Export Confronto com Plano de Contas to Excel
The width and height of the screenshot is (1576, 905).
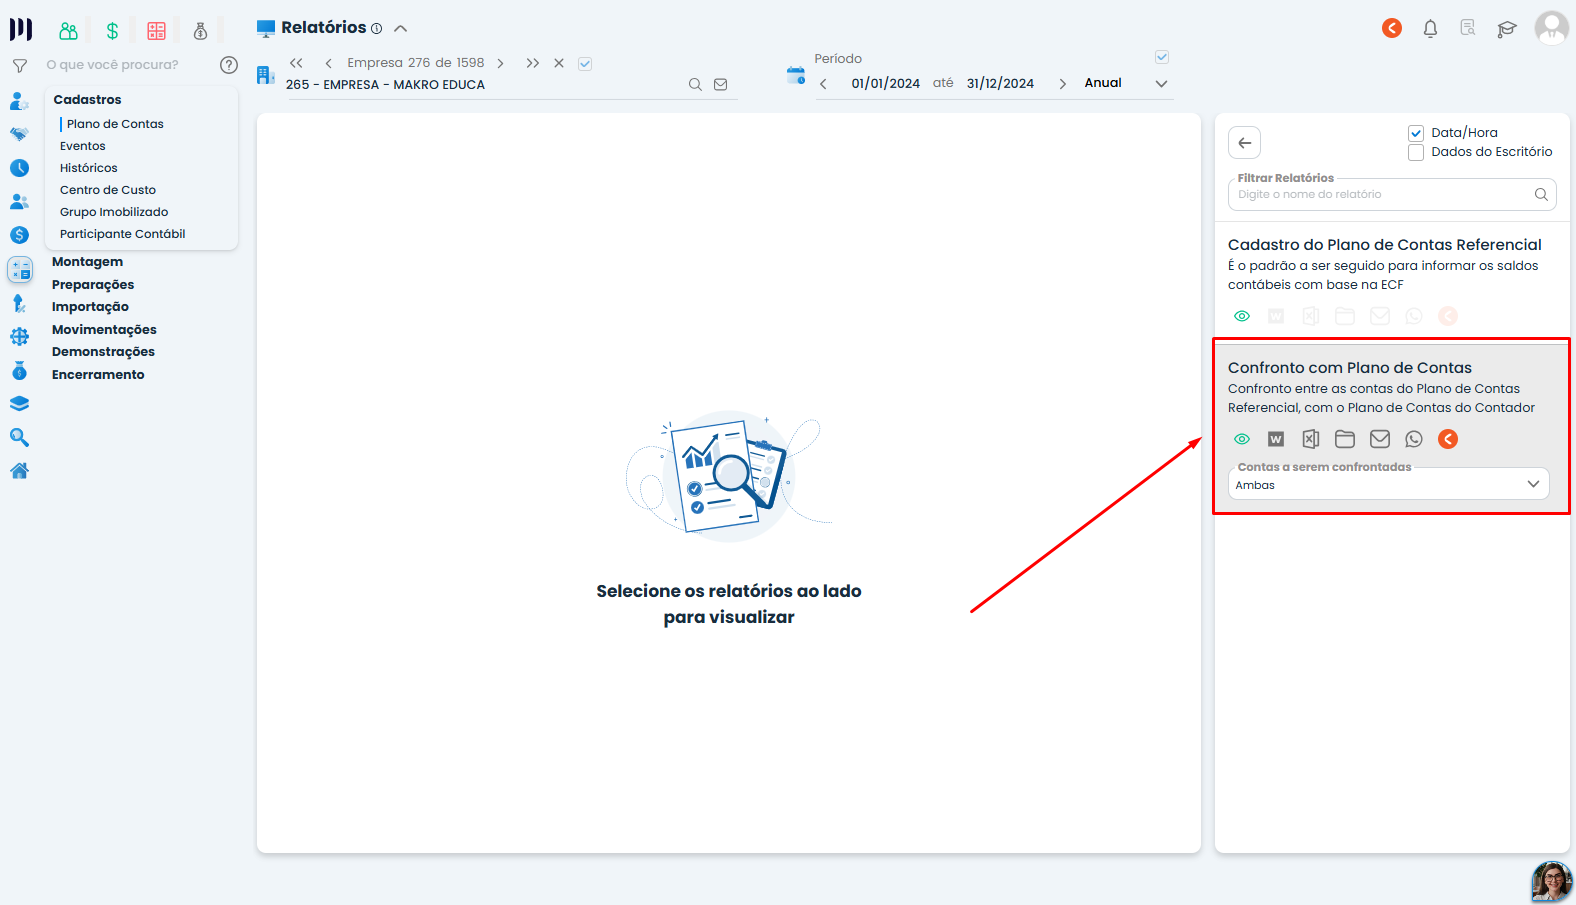1311,439
